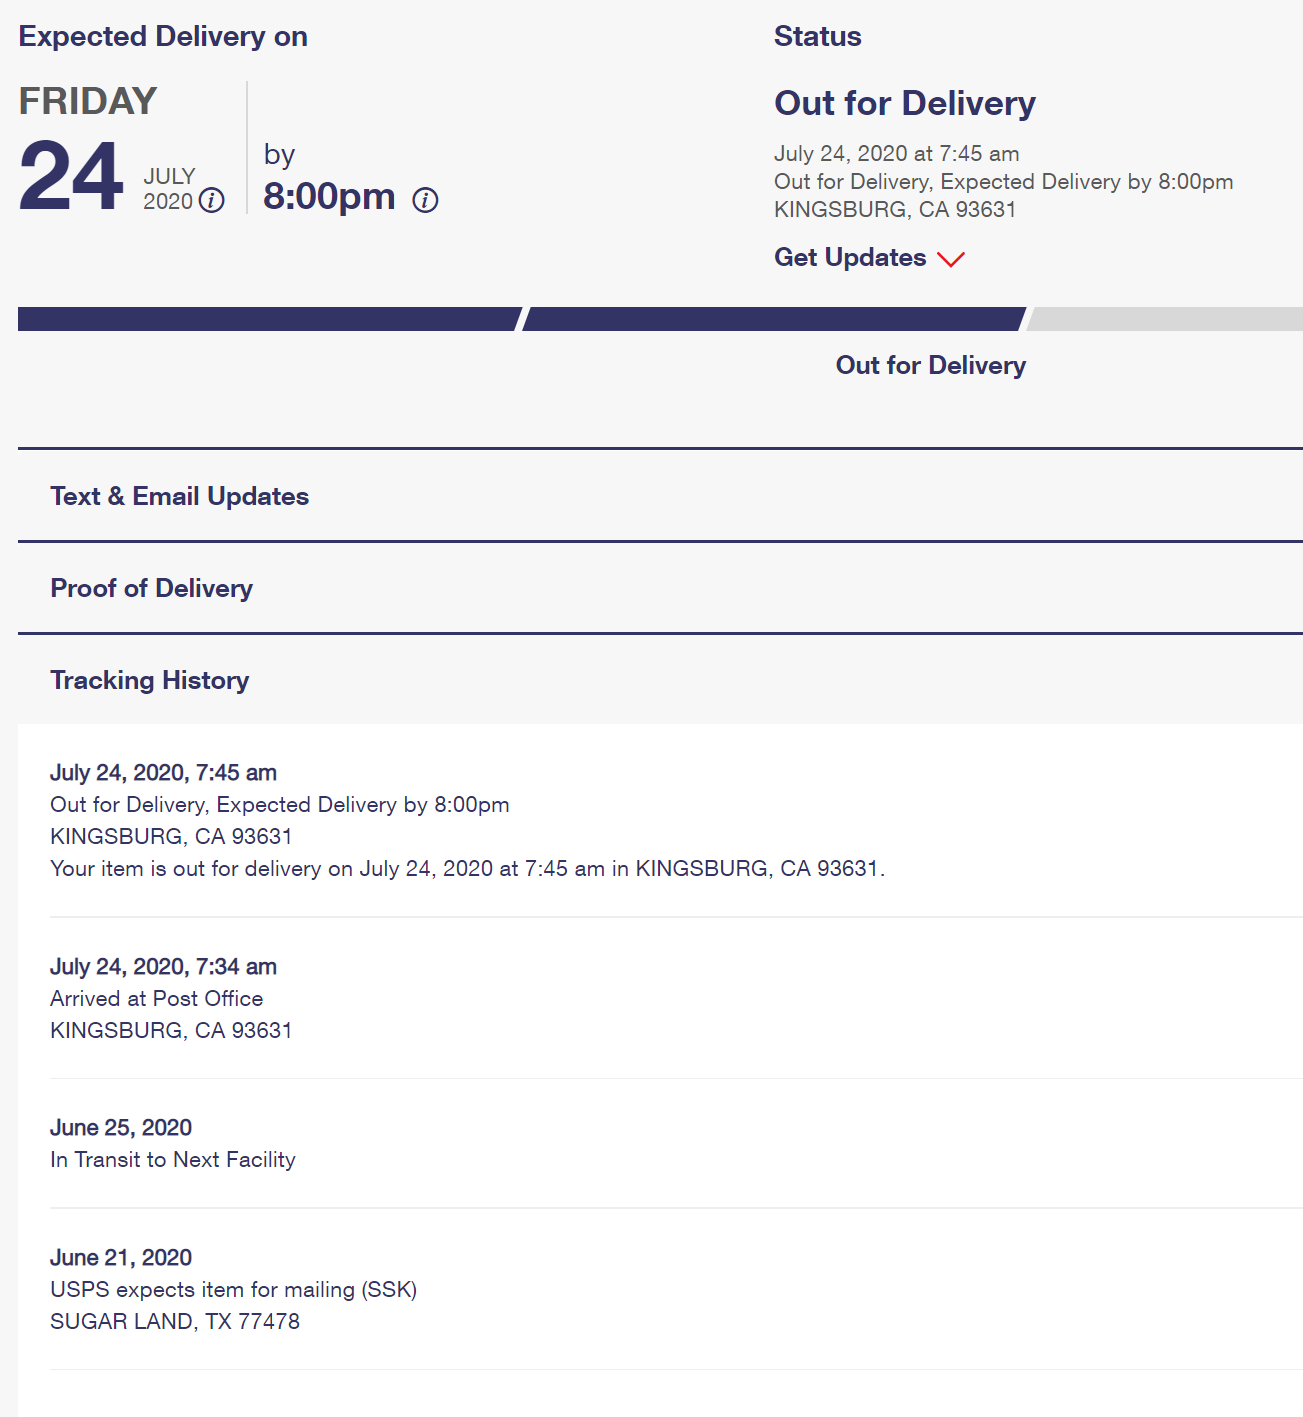This screenshot has width=1303, height=1417.
Task: Click the In Transit to Next Facility entry
Action: point(173,1159)
